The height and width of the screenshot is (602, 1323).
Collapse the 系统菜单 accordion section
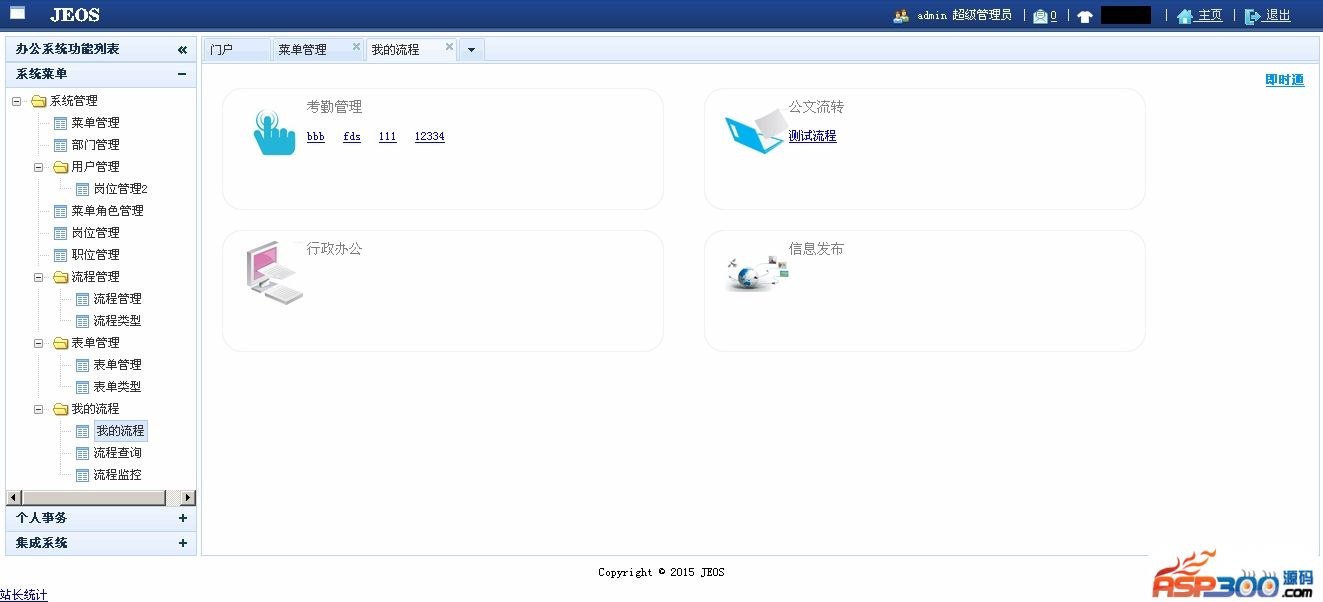tap(182, 74)
